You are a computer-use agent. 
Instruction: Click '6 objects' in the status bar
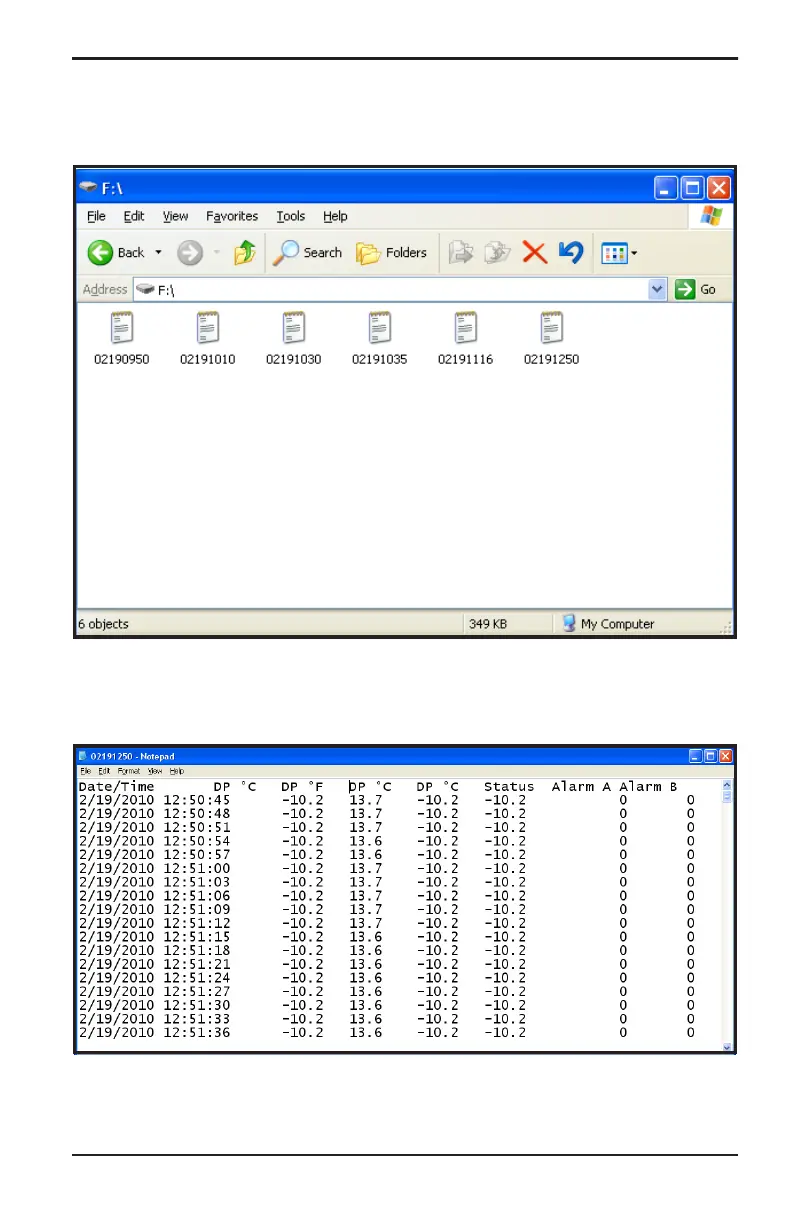103,624
